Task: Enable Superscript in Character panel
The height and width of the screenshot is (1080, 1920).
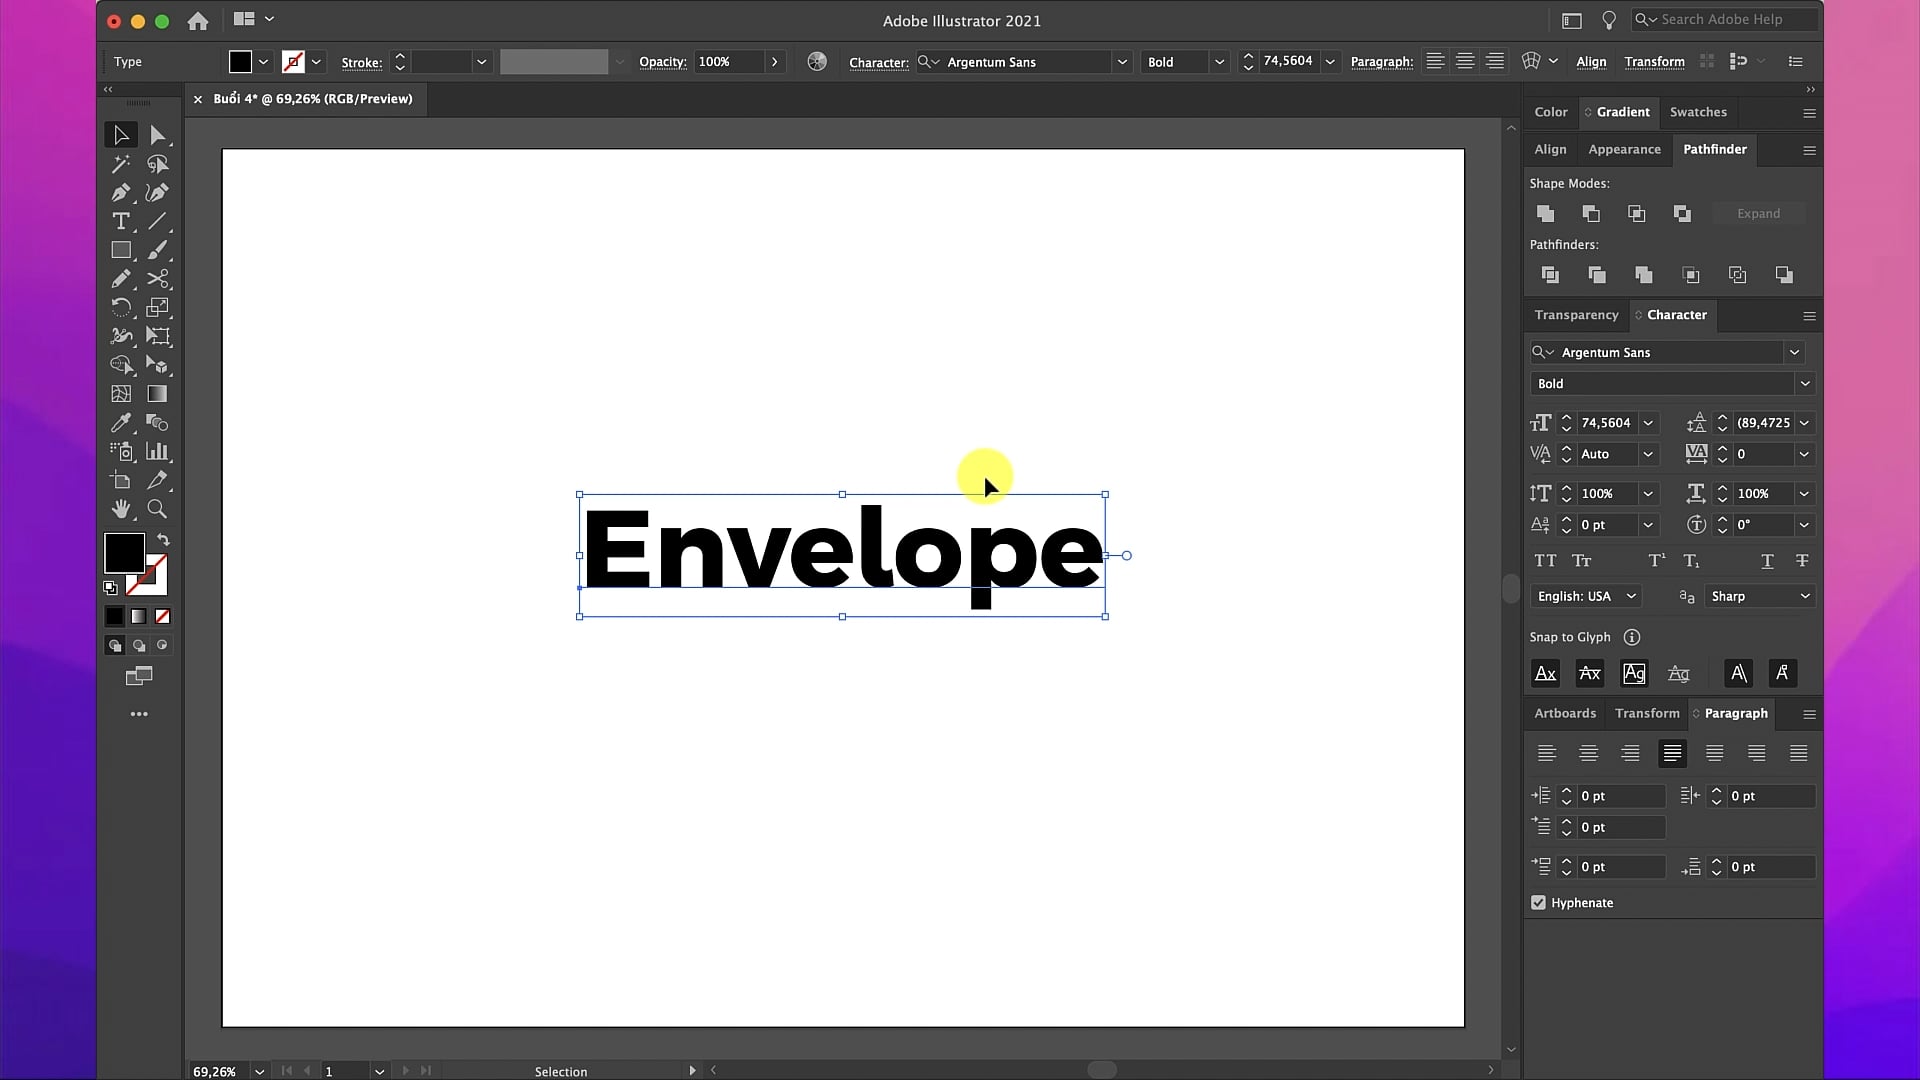Action: pyautogui.click(x=1657, y=561)
